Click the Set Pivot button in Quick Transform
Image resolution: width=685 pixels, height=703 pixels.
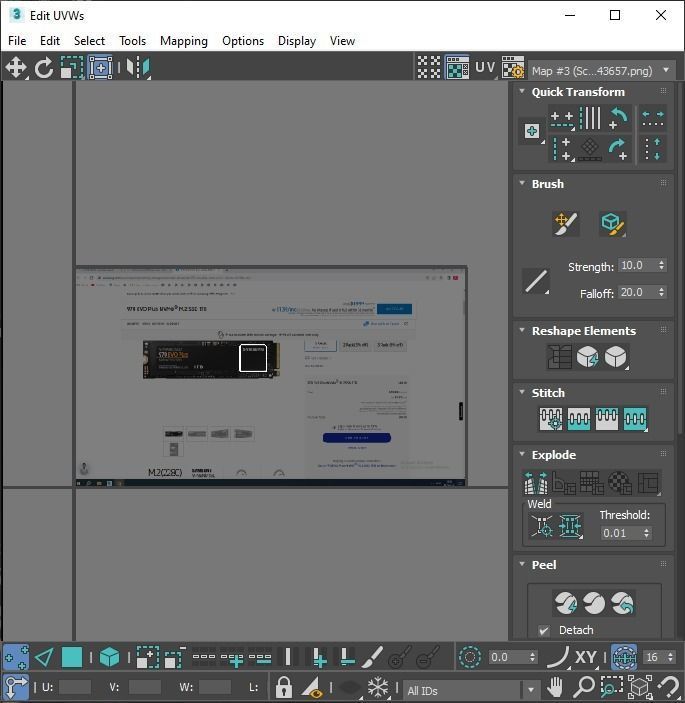pos(532,131)
